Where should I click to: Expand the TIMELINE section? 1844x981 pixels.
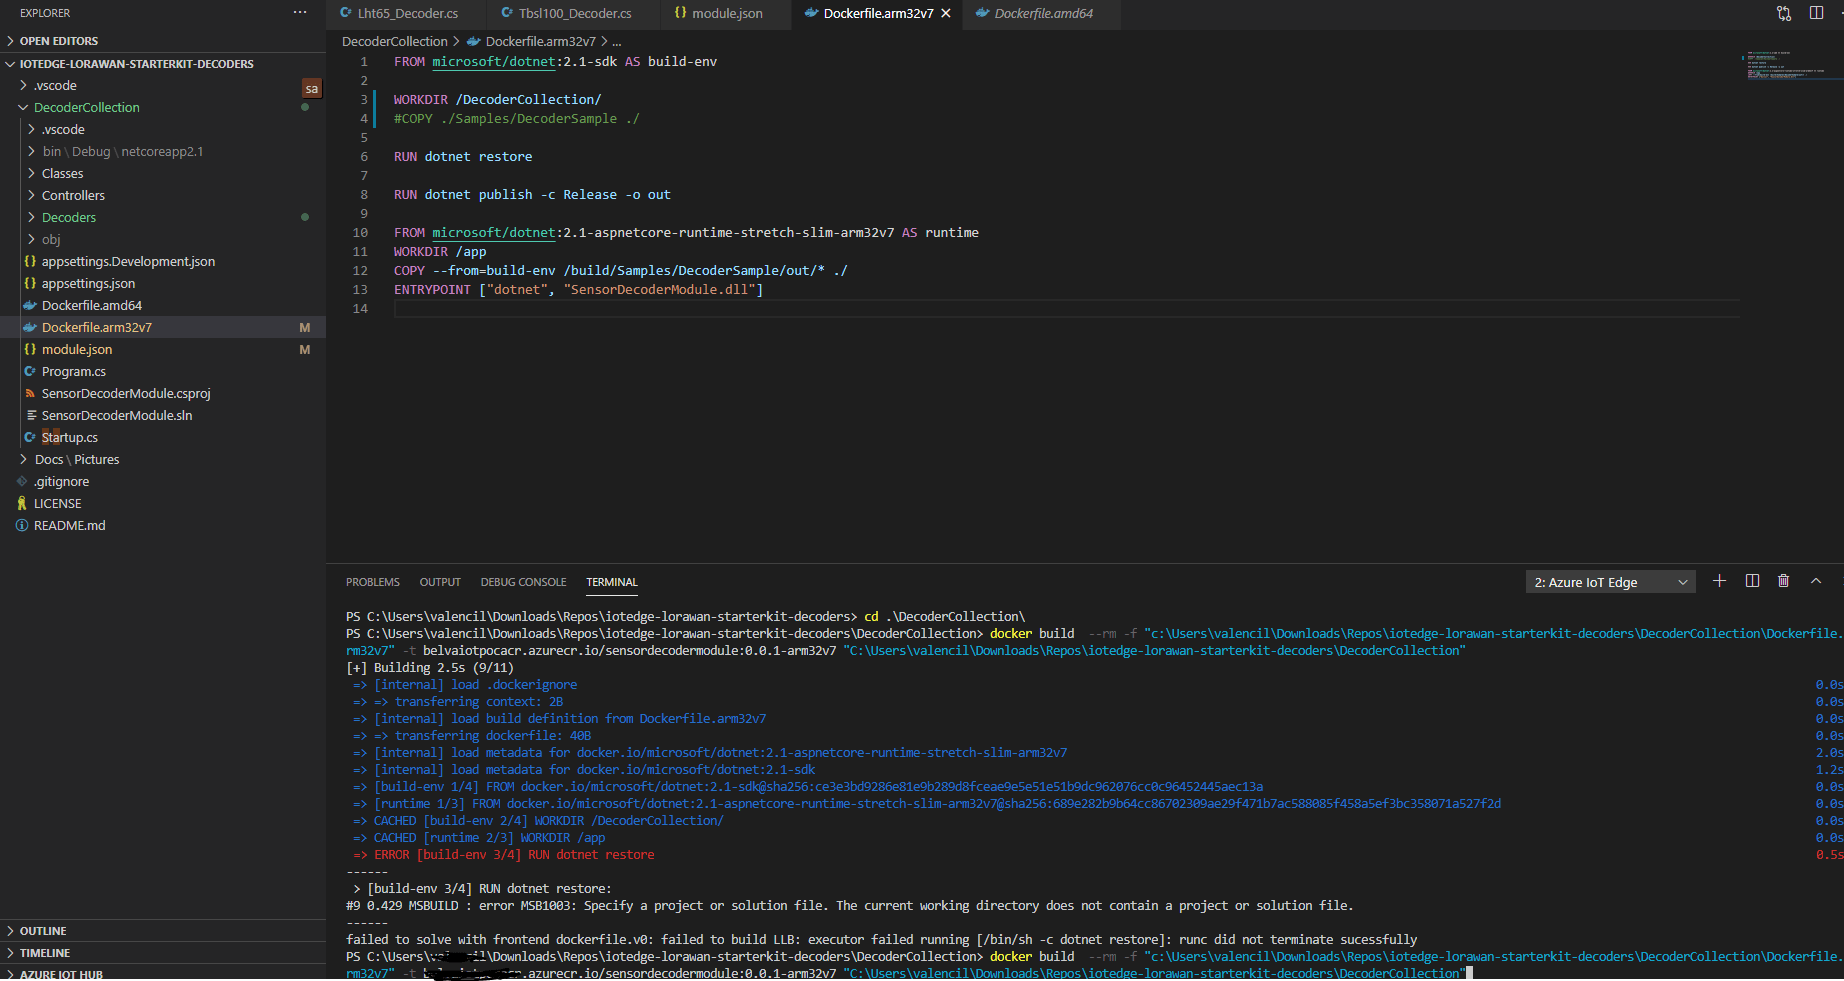coord(163,953)
